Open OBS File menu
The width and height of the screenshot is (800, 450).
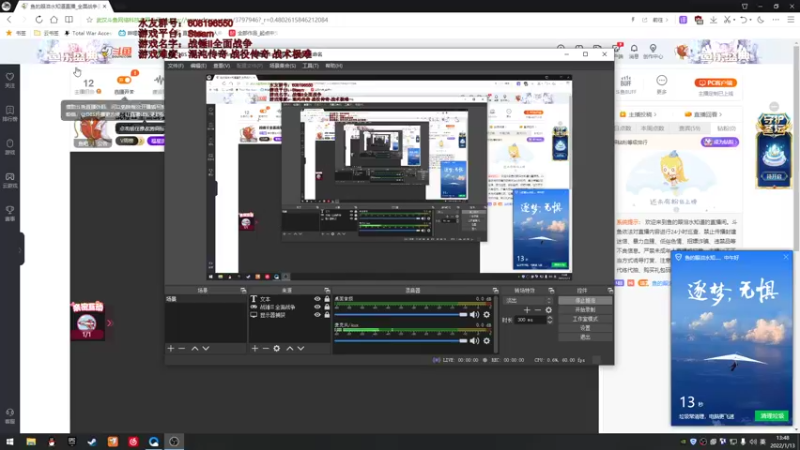click(176, 66)
